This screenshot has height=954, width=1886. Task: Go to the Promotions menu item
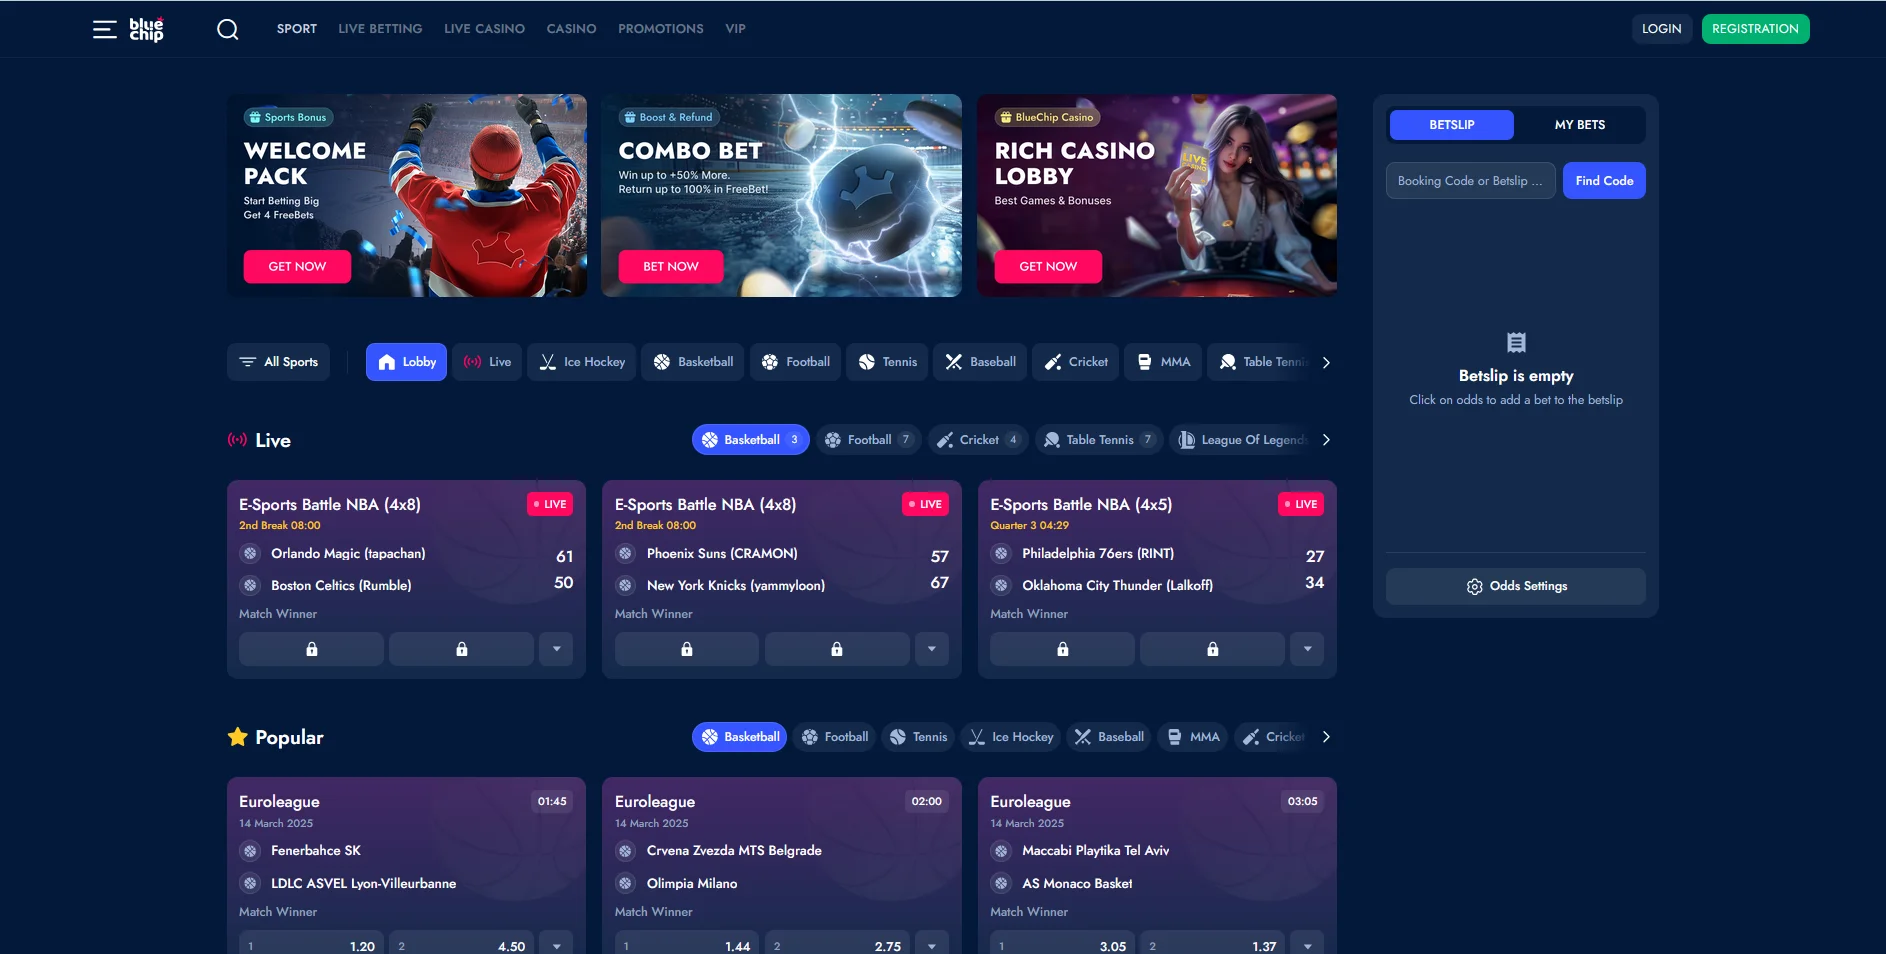pyautogui.click(x=660, y=29)
